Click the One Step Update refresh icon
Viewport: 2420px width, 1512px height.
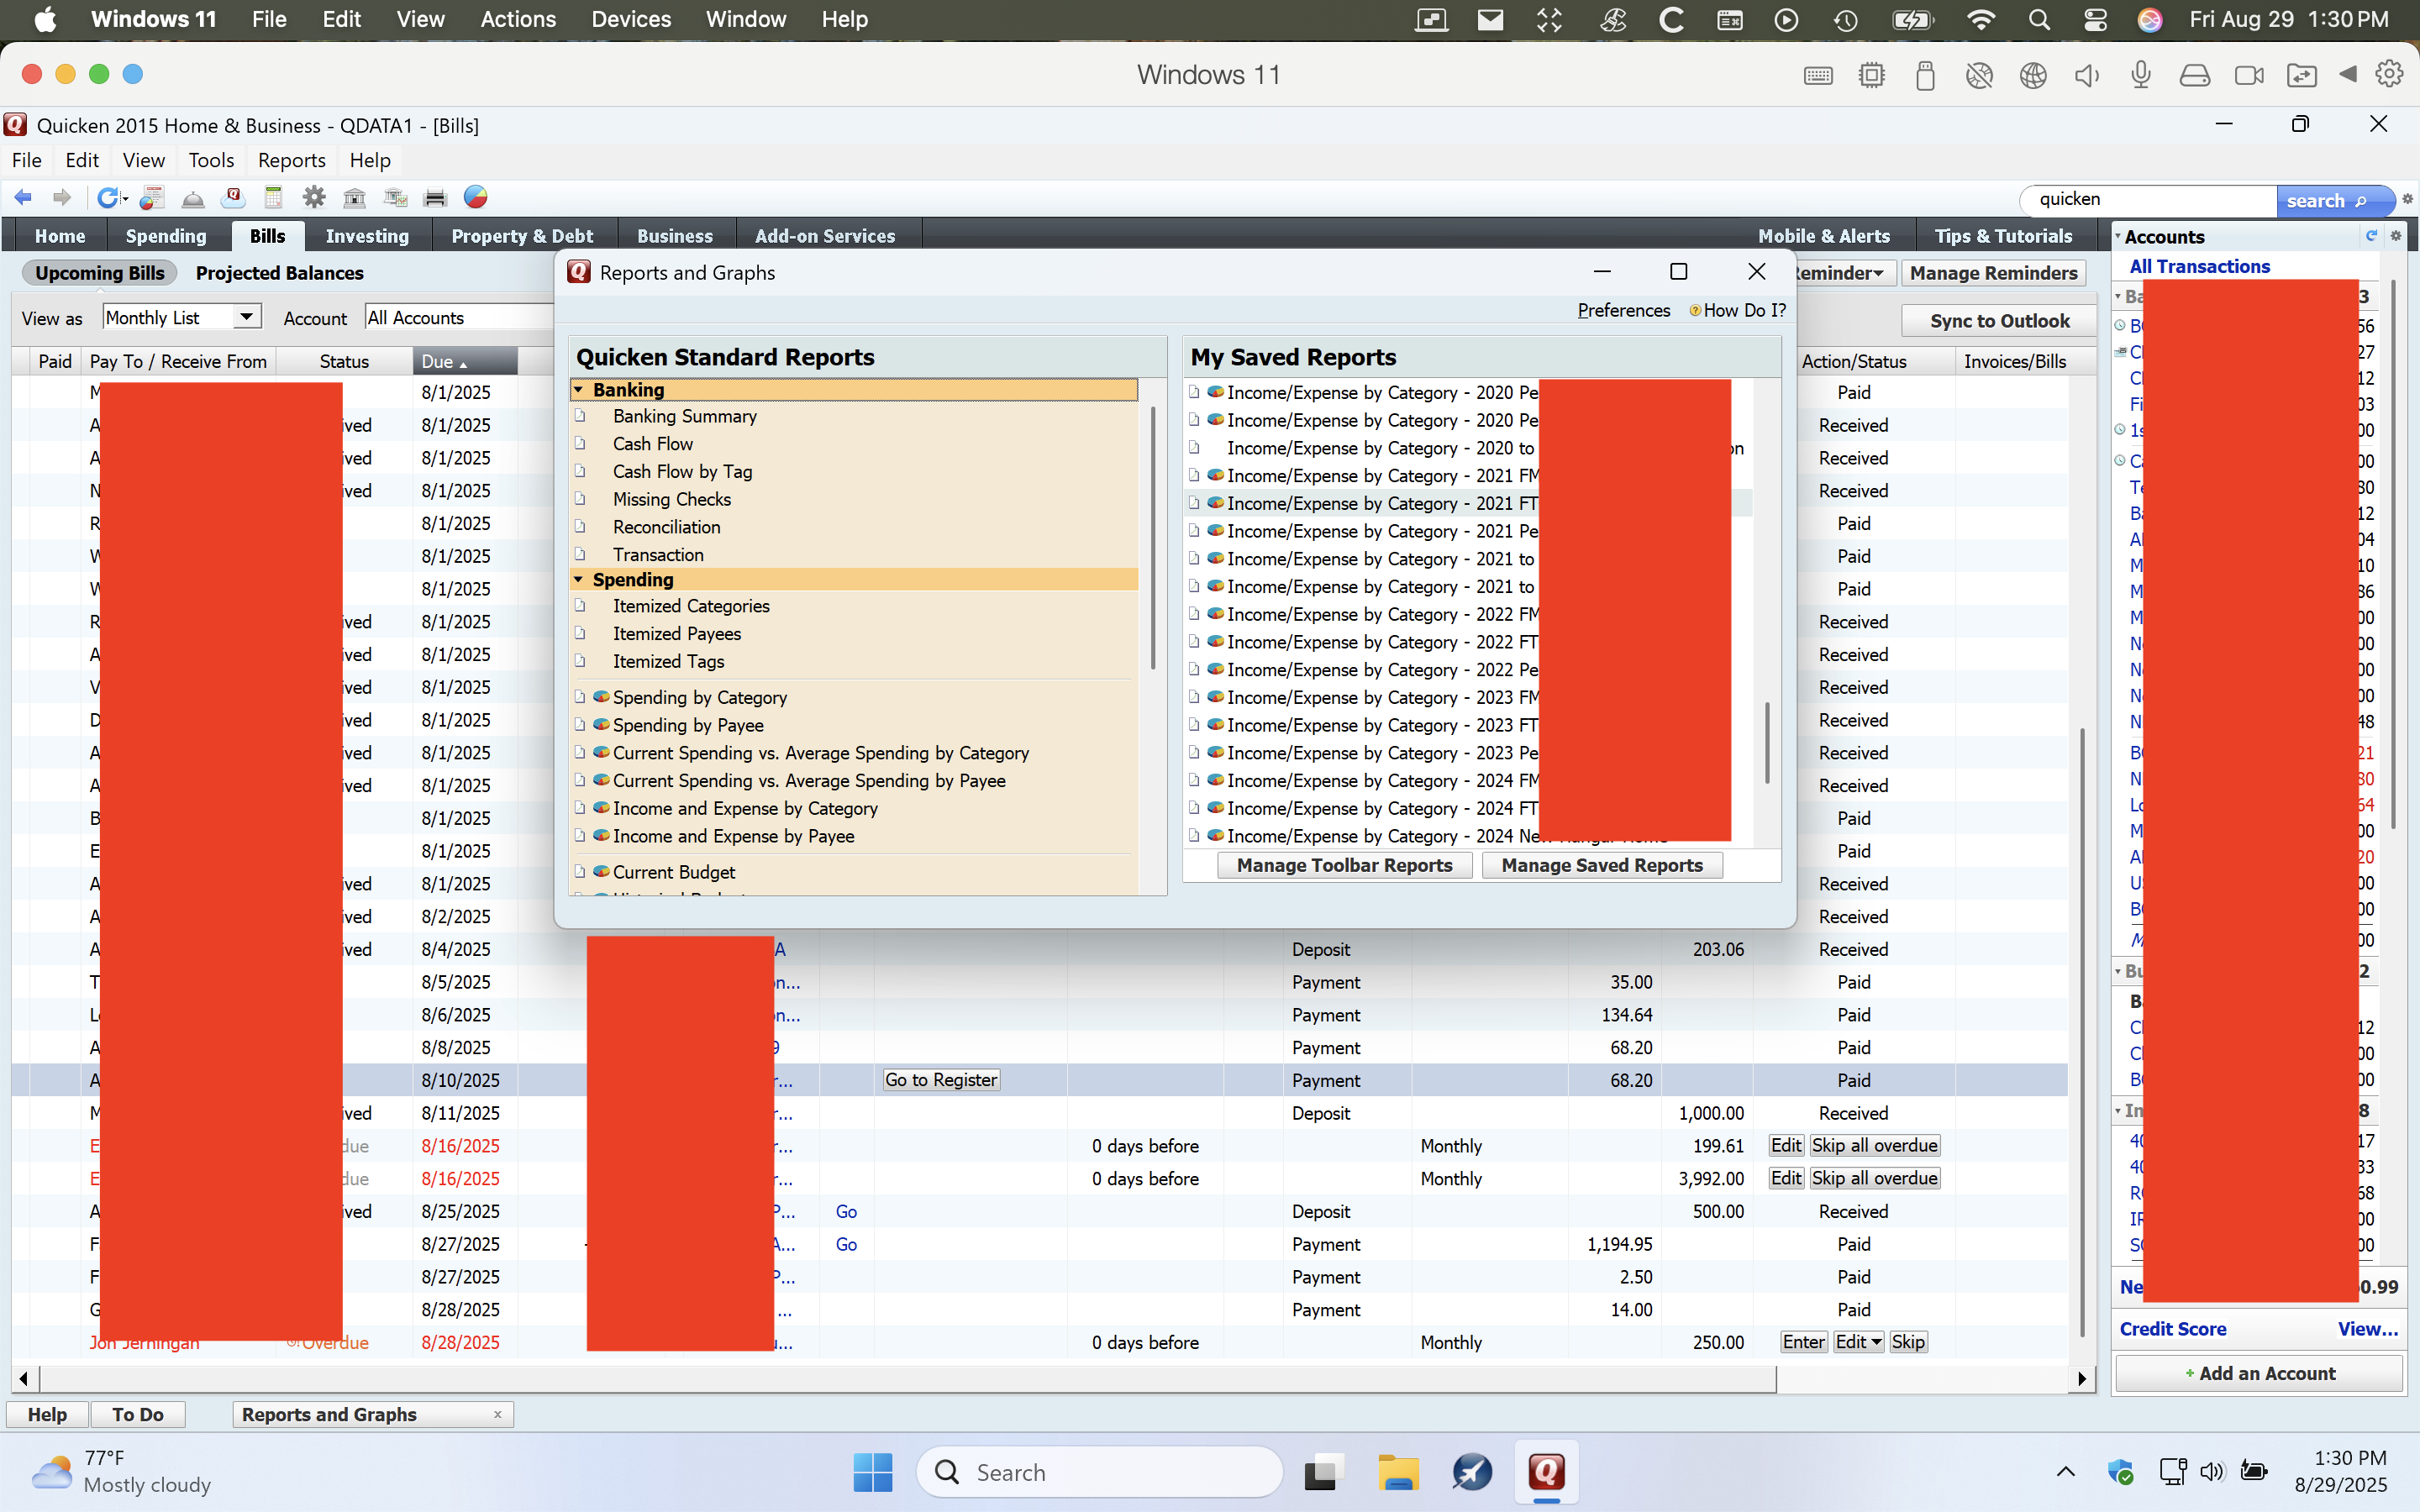pos(108,198)
